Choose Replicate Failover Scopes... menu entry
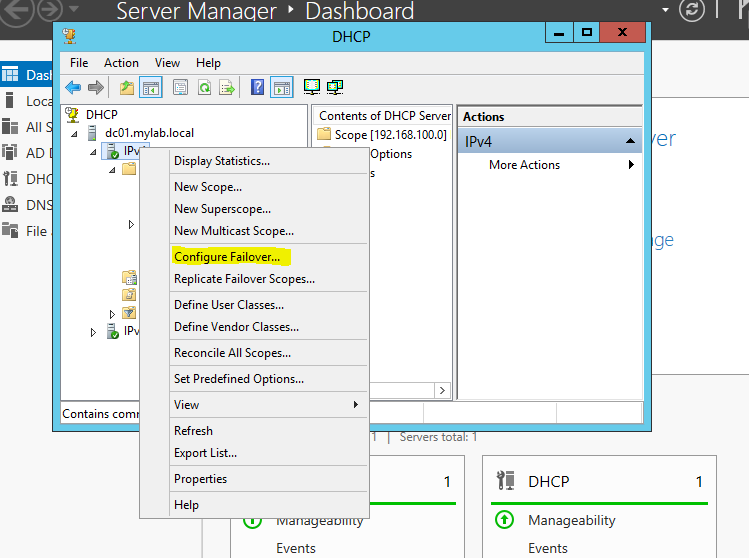 coord(268,279)
